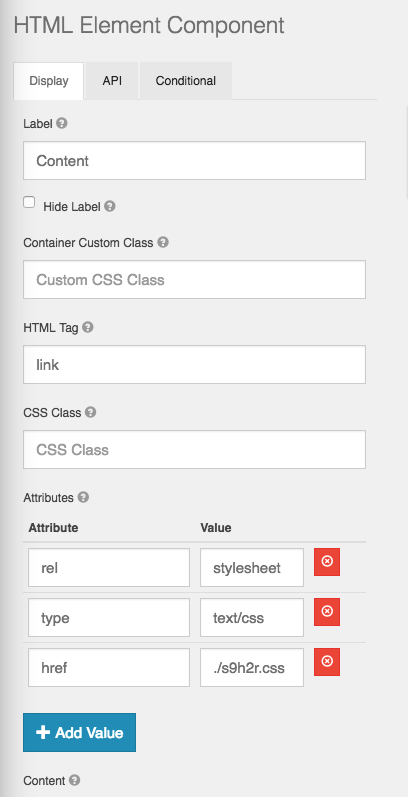Click the Add Value button
This screenshot has height=797, width=408.
click(79, 732)
